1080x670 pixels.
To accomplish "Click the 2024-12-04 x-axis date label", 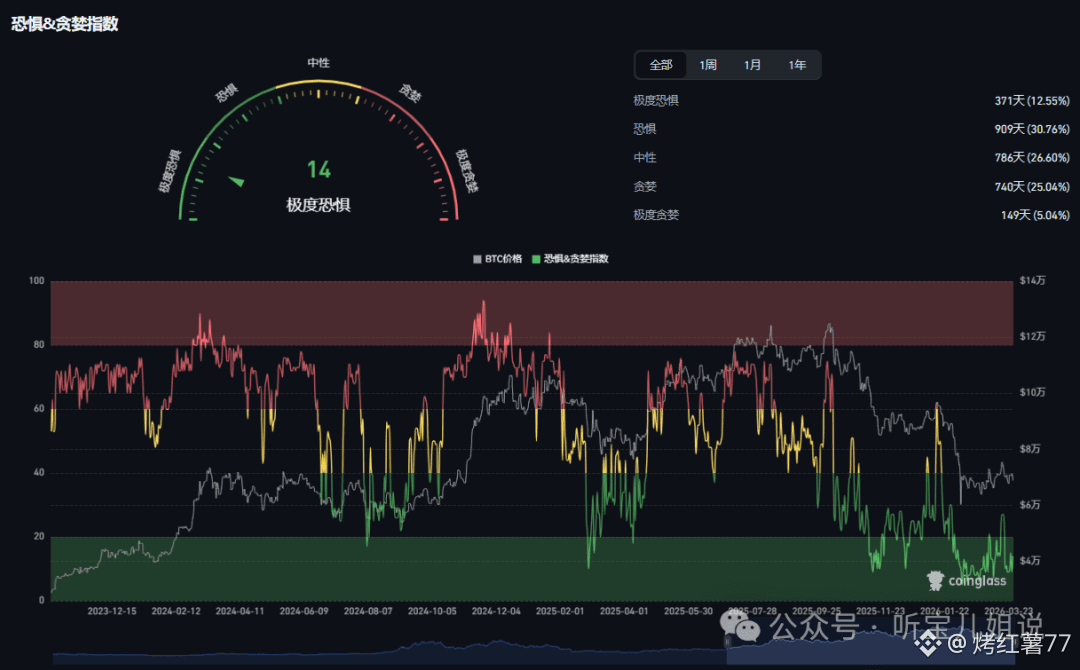I will pyautogui.click(x=496, y=611).
